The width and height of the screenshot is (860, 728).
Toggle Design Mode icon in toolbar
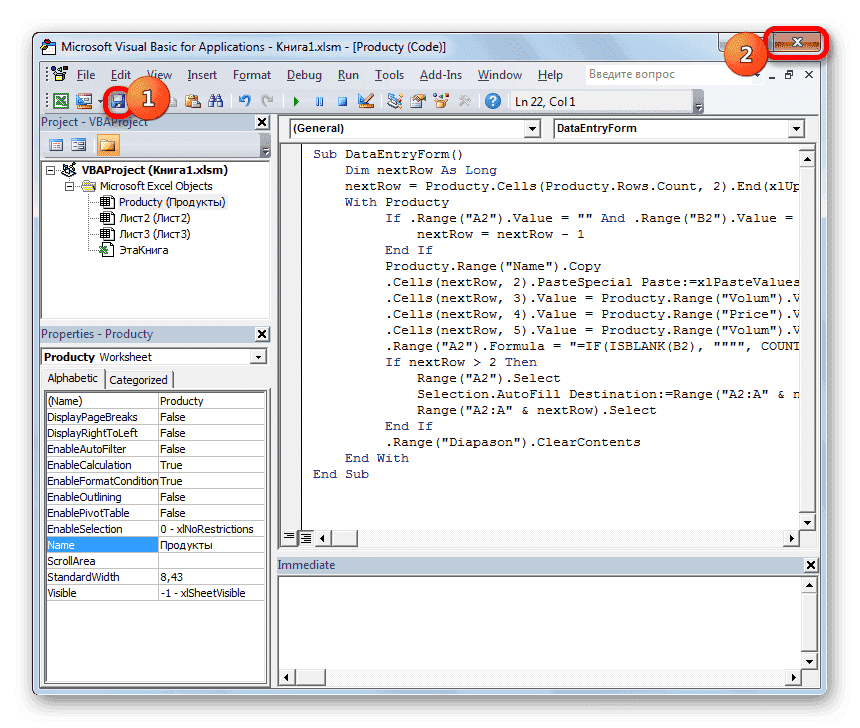tap(365, 101)
